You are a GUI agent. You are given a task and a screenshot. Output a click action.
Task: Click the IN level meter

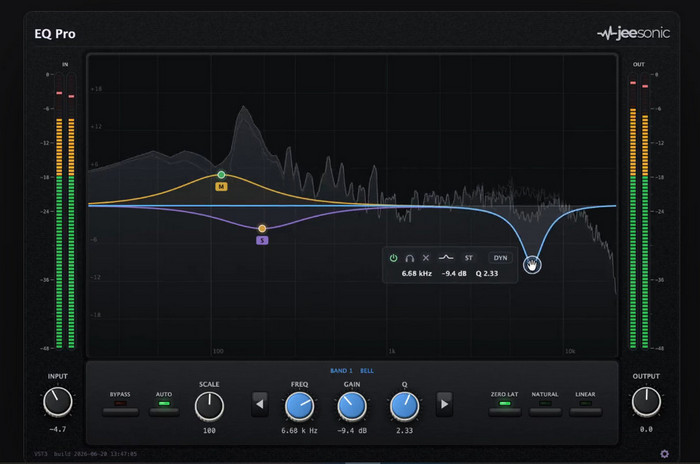pyautogui.click(x=65, y=211)
